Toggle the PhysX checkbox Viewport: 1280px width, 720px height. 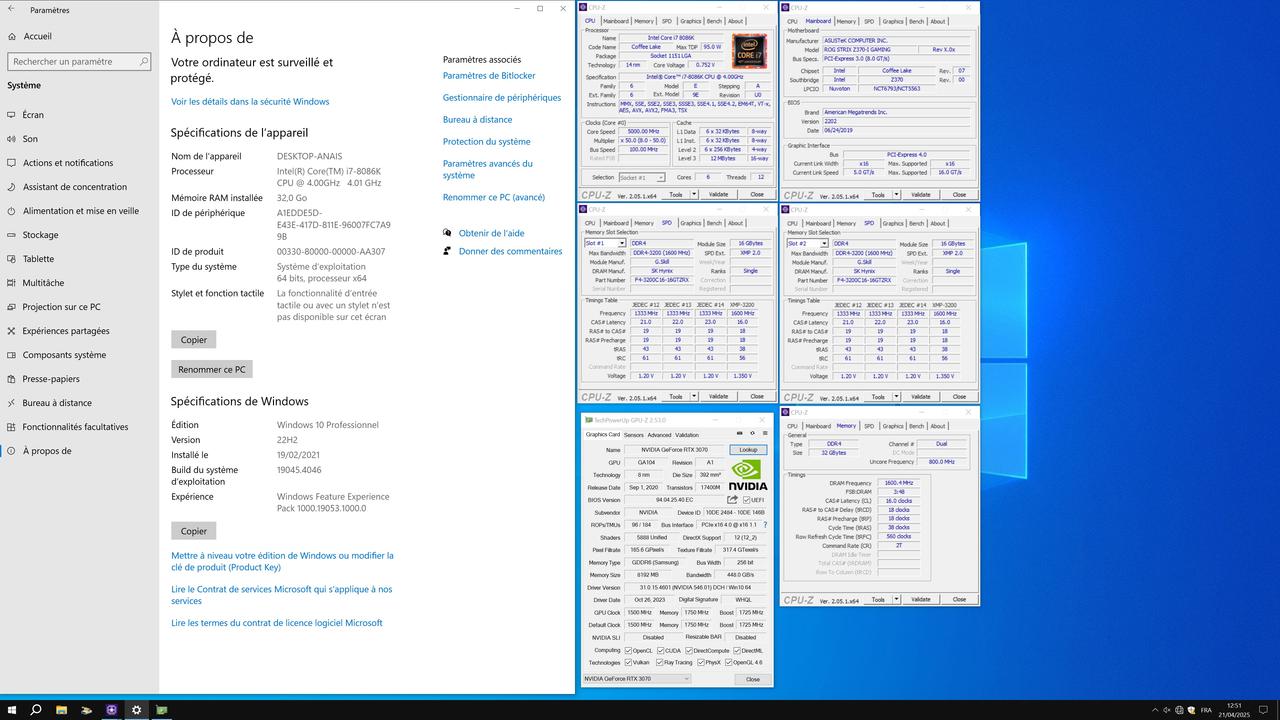tap(701, 662)
